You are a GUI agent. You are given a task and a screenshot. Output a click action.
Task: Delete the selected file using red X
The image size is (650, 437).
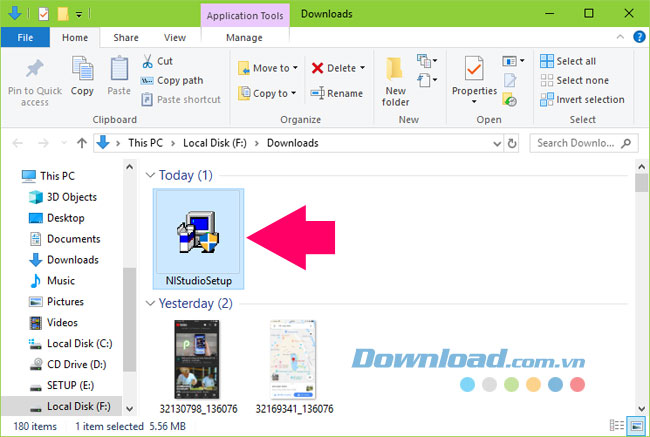(334, 68)
